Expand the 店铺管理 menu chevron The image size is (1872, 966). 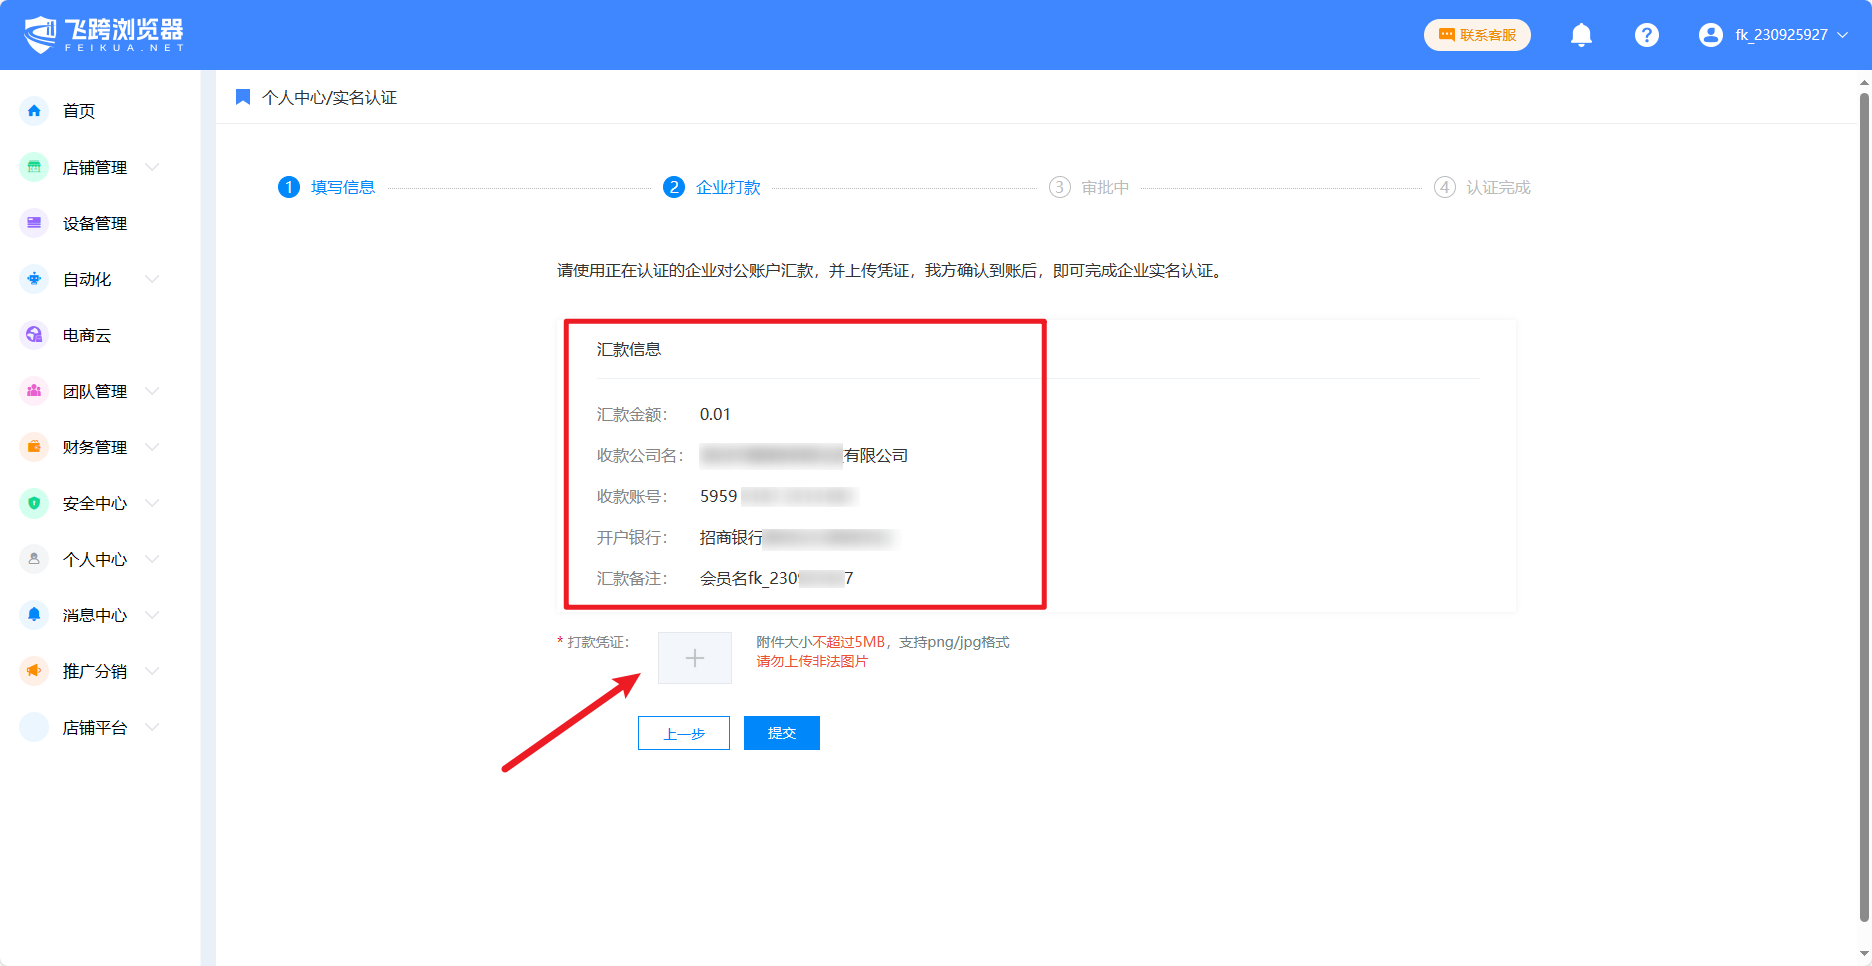pyautogui.click(x=152, y=167)
